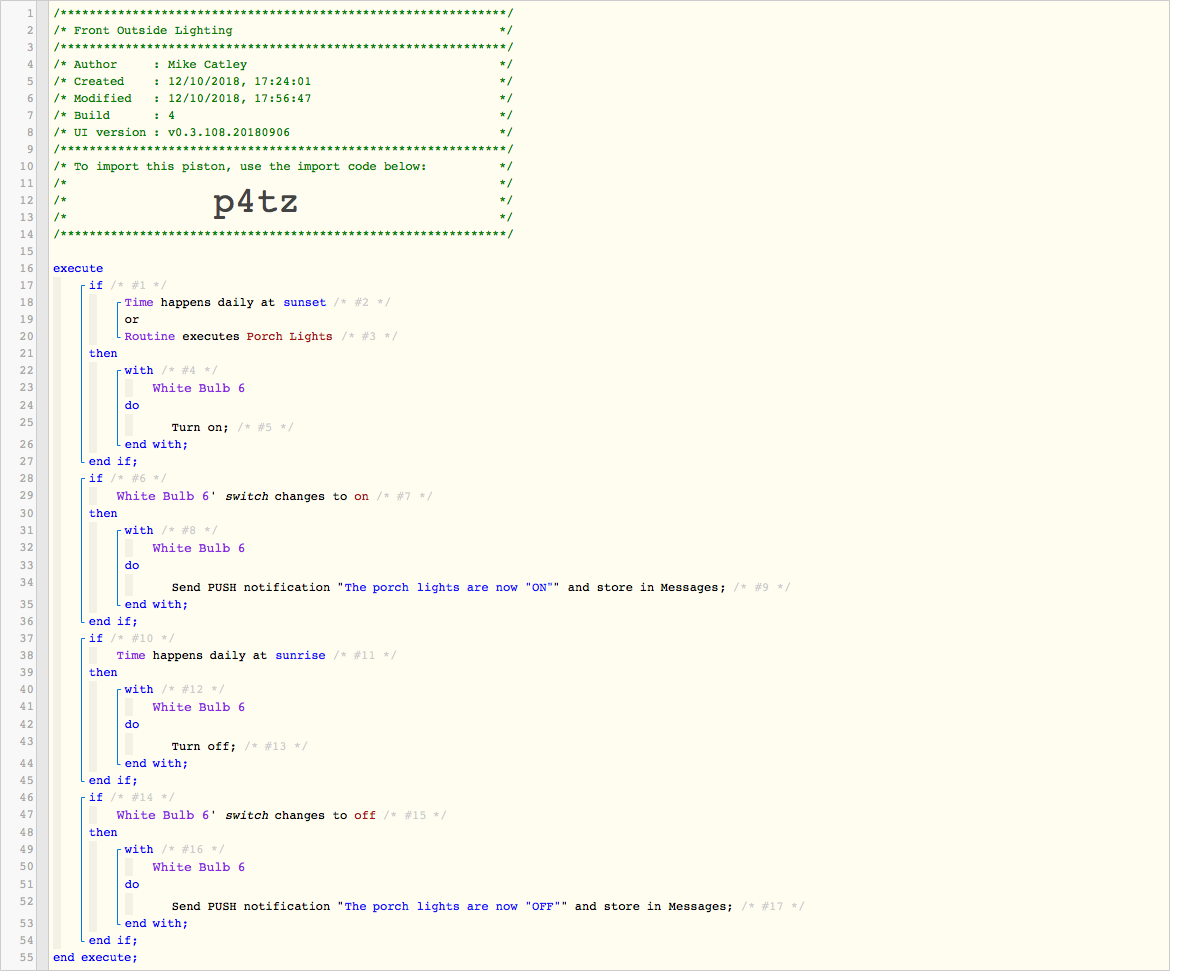Click the 'if' keyword with comment #10

96,638
